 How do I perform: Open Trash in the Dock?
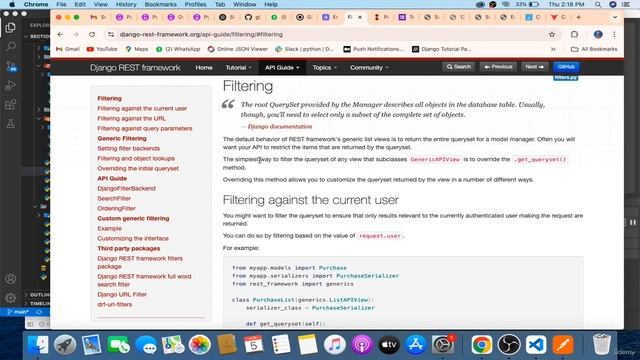(602, 345)
